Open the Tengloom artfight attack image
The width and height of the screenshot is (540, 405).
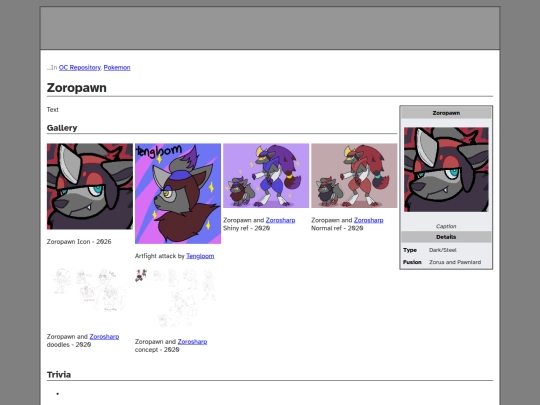click(178, 194)
